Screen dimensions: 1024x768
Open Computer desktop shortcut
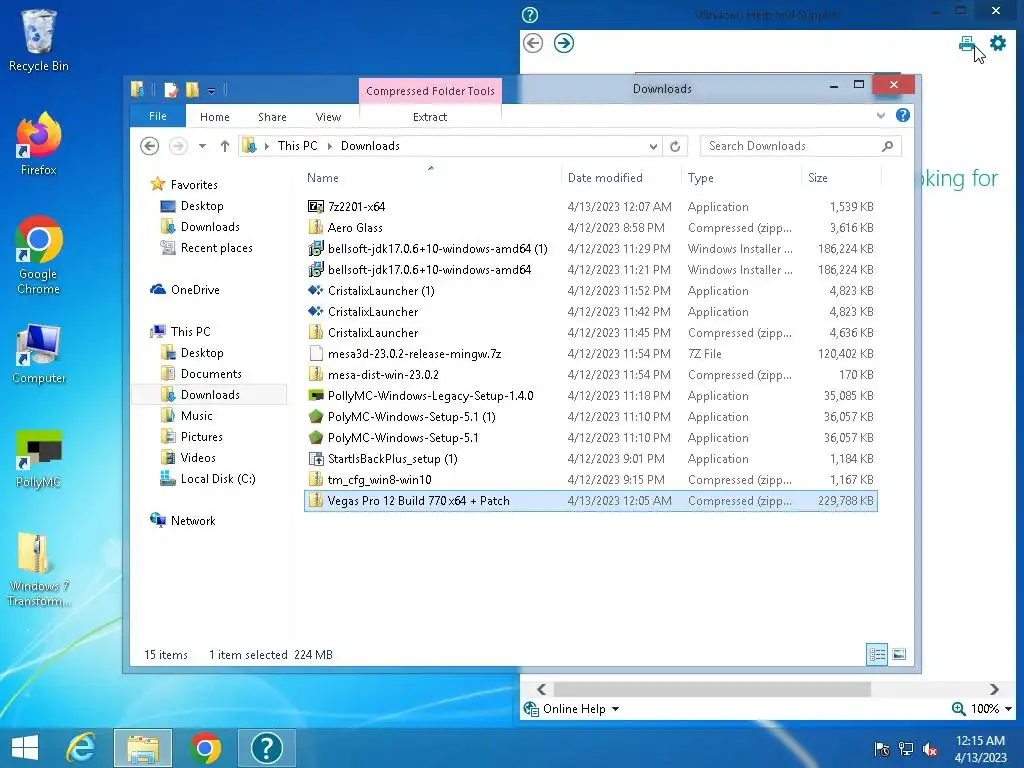[x=39, y=353]
